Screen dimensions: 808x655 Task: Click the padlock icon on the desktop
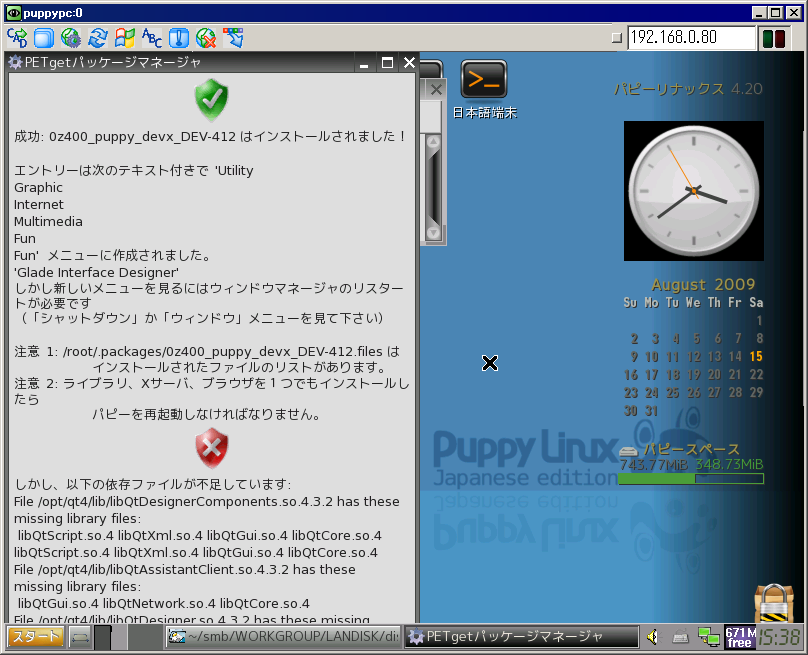tap(774, 605)
